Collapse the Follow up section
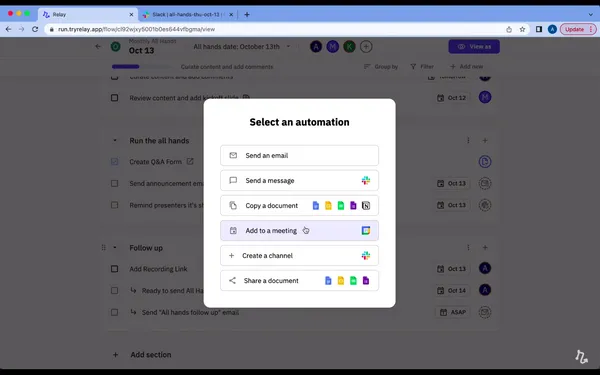 click(115, 248)
